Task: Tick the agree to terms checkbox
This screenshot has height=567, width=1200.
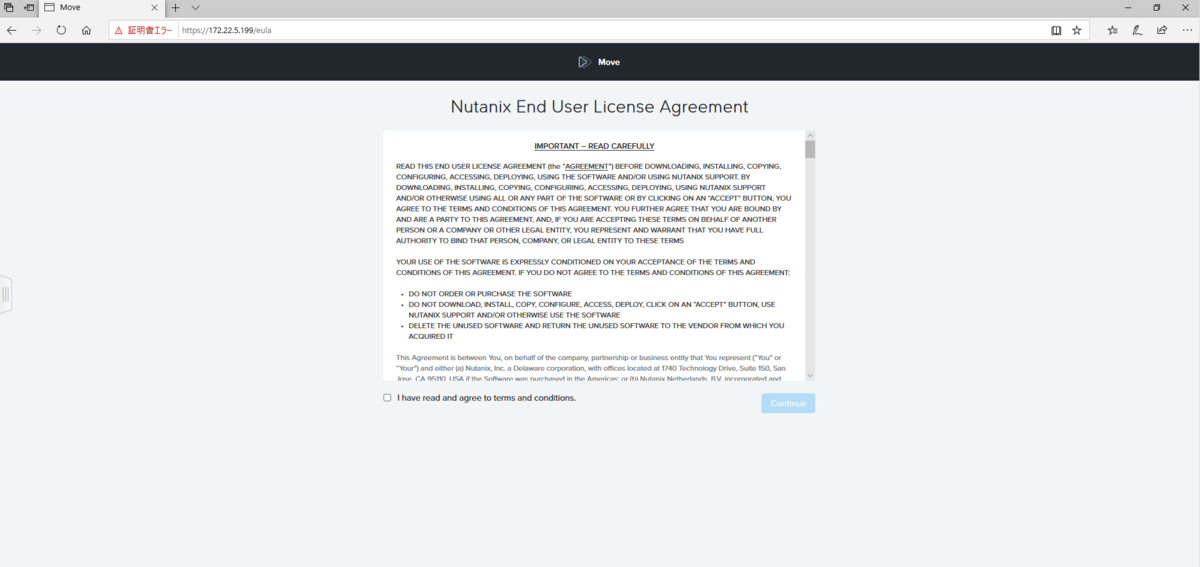Action: pyautogui.click(x=387, y=398)
